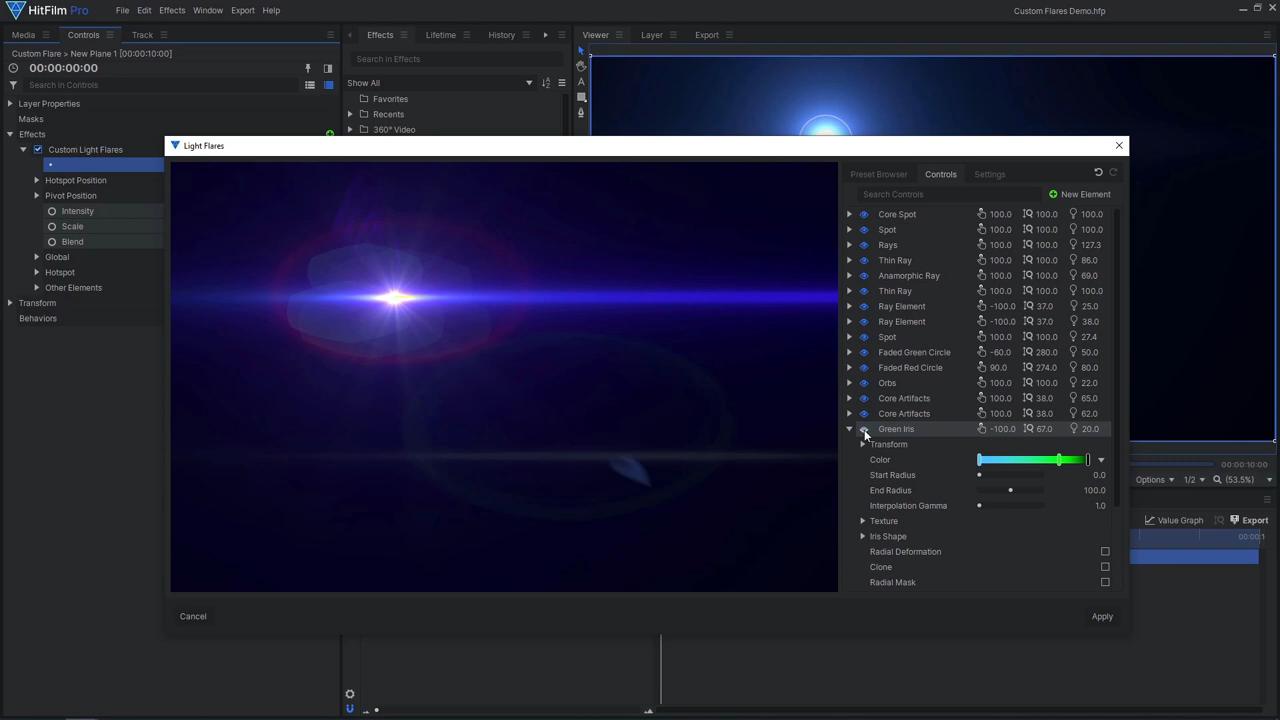Click the Interpolation Gamma slider handle
The height and width of the screenshot is (720, 1280).
click(979, 506)
